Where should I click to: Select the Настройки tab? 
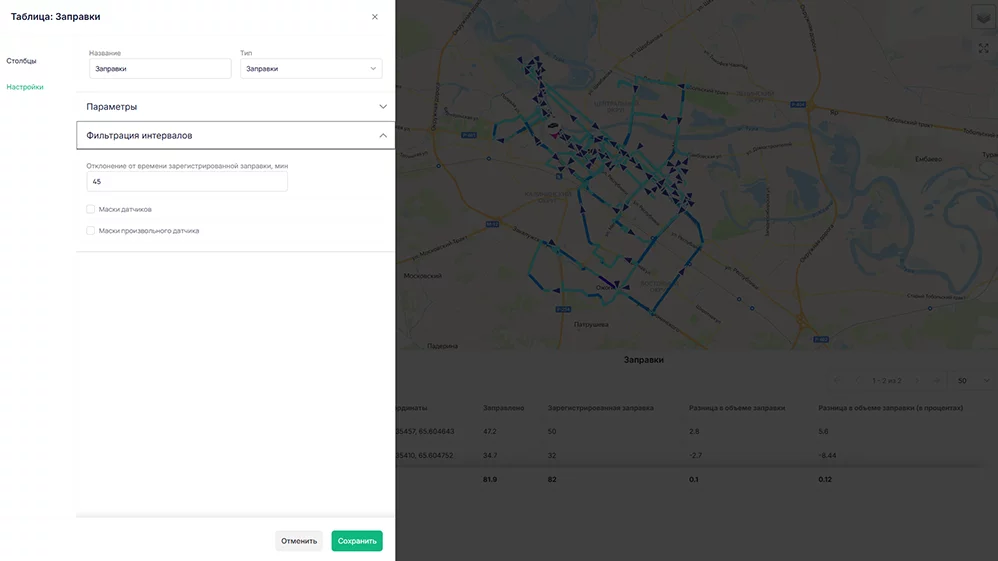pos(25,87)
